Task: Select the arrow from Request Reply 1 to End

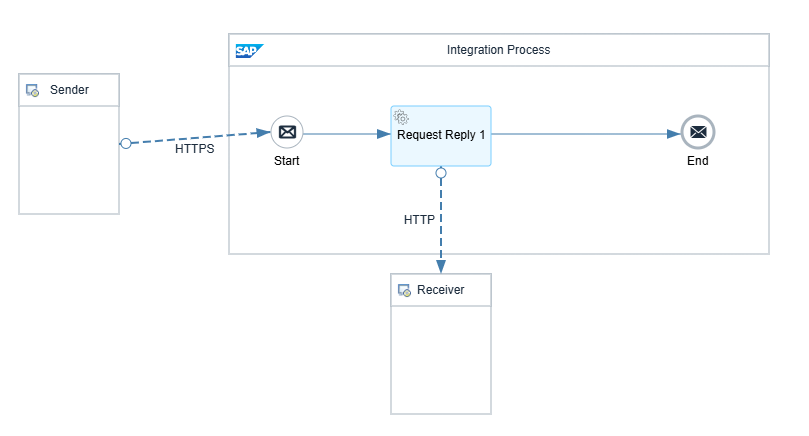Action: [x=586, y=134]
